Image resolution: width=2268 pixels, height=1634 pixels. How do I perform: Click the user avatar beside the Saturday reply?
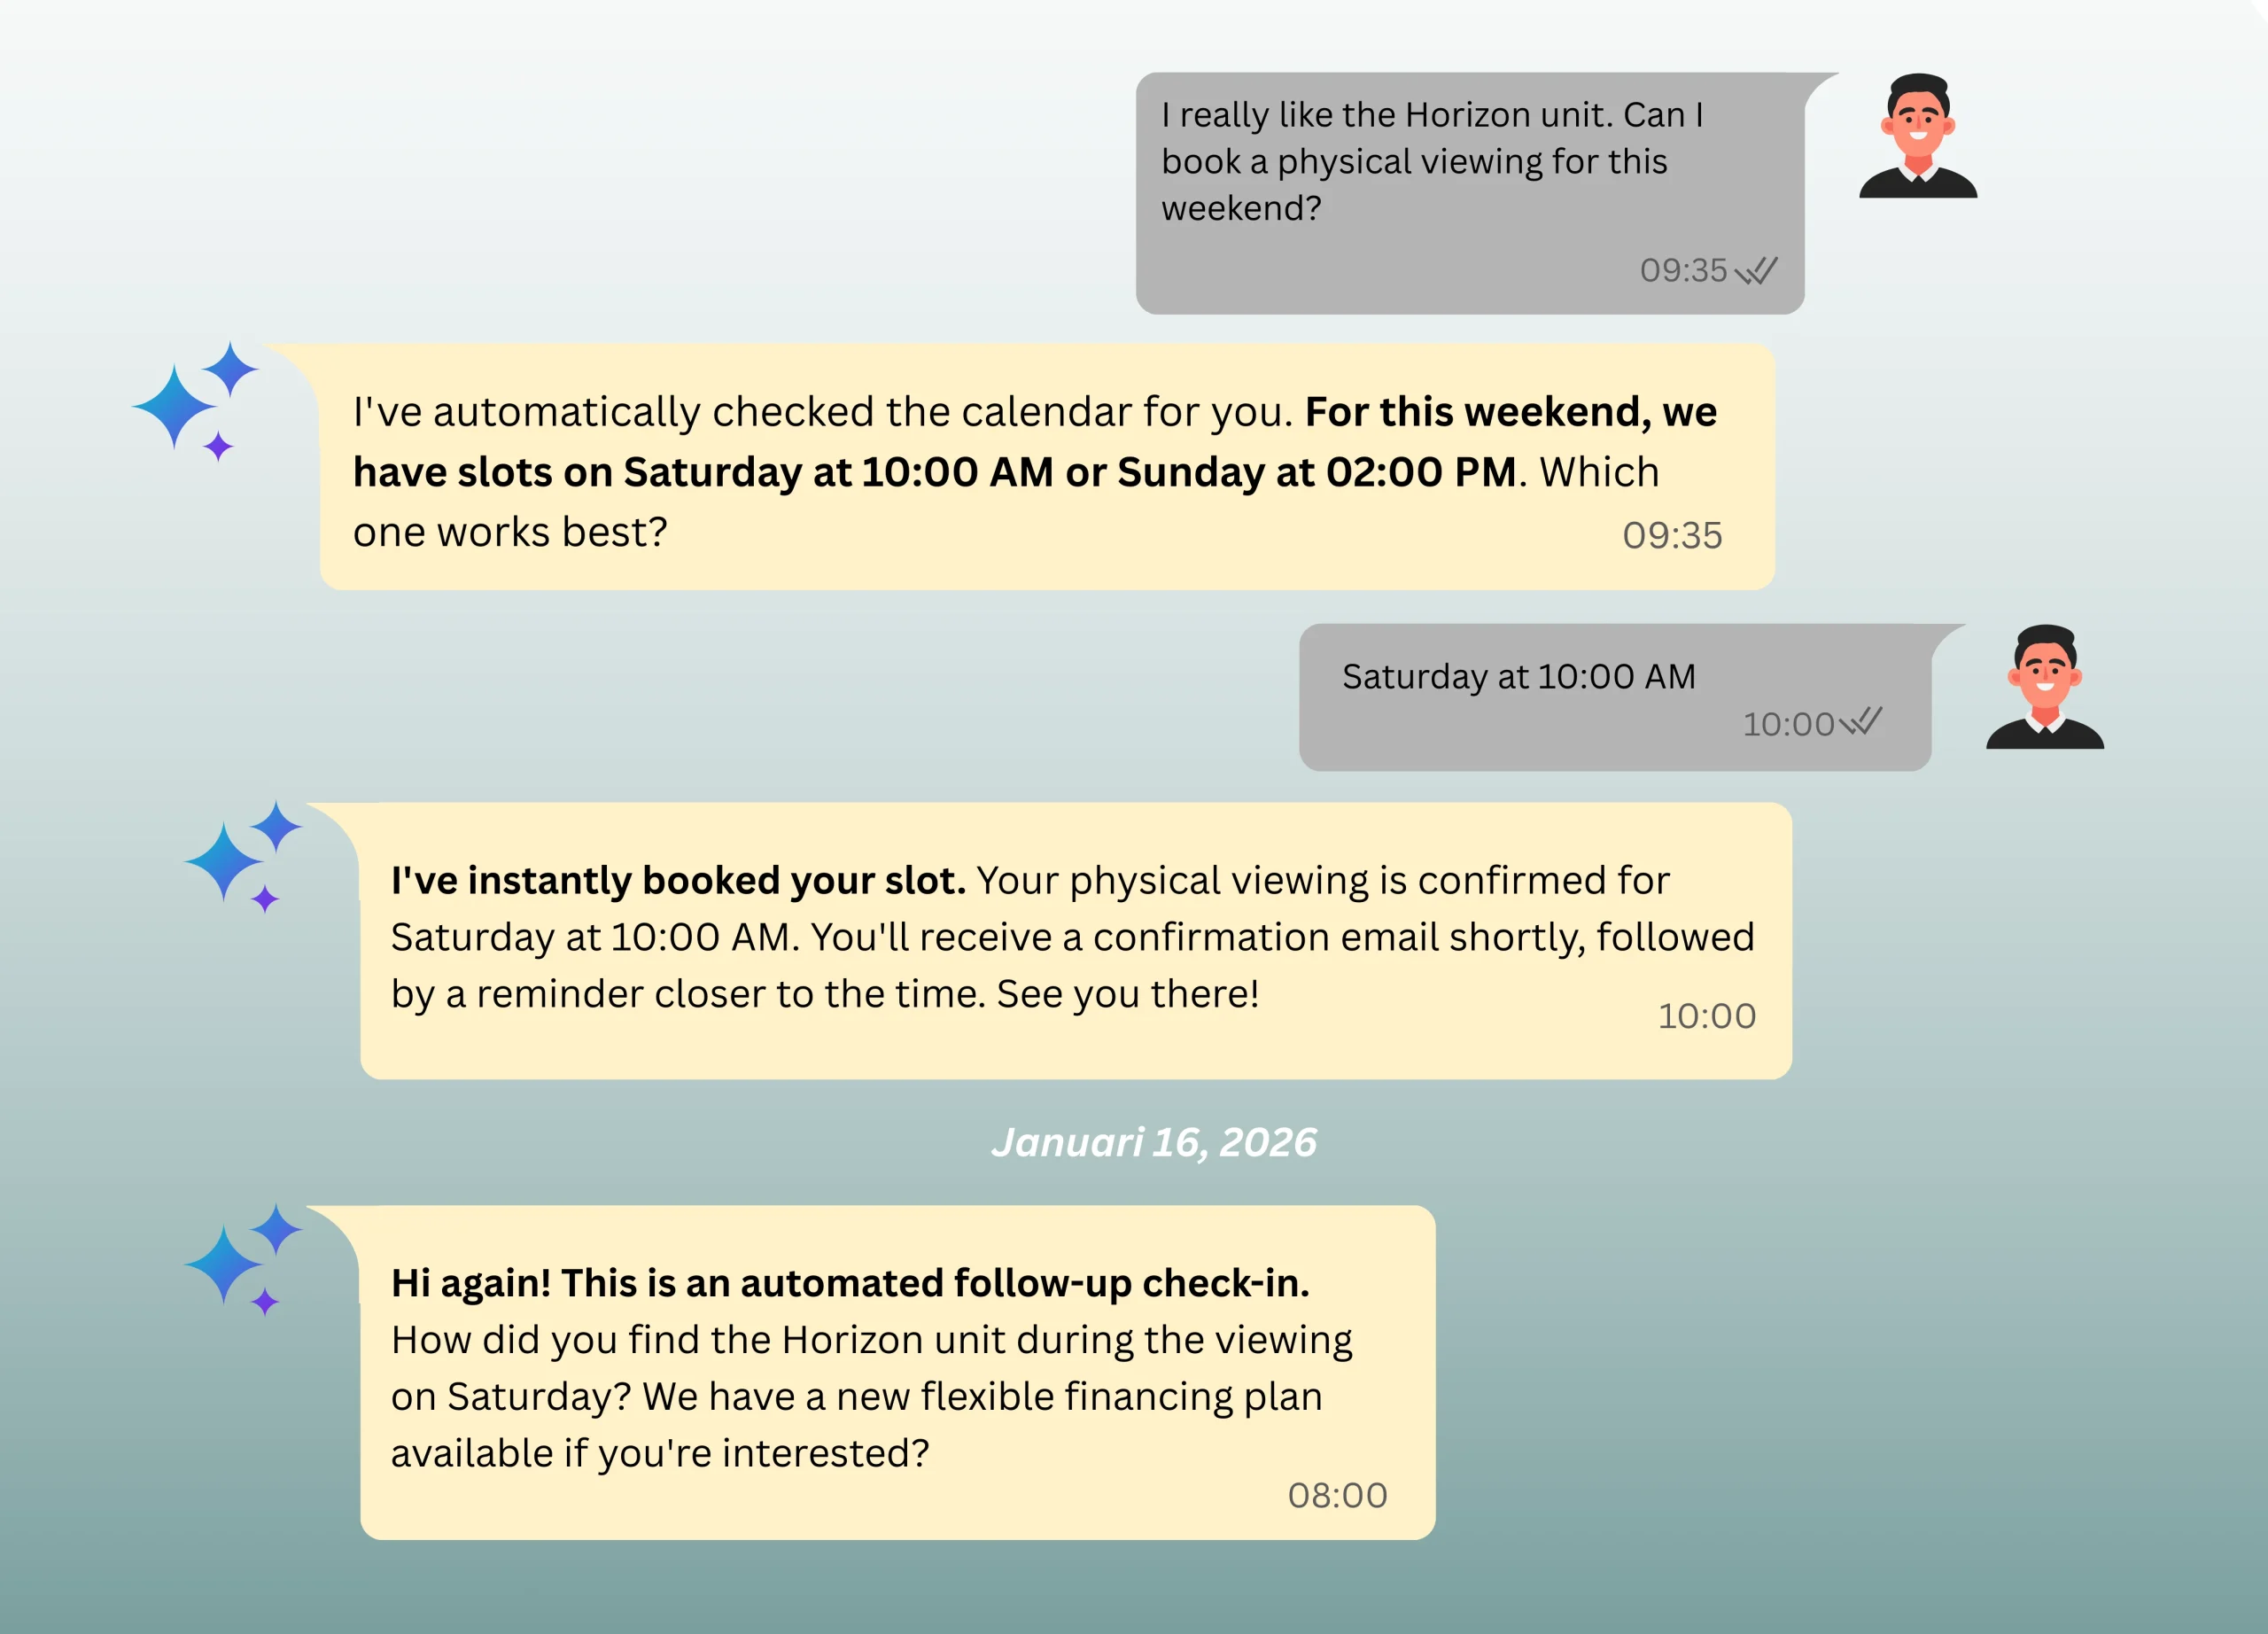click(2044, 687)
